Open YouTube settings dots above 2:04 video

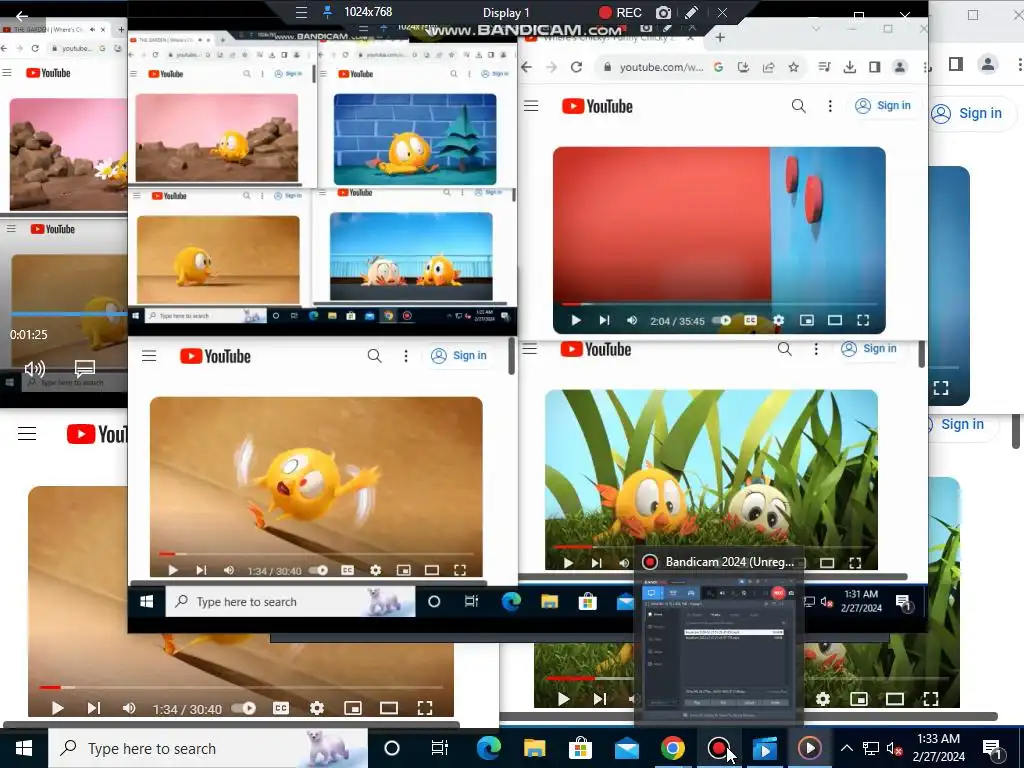pyautogui.click(x=830, y=106)
